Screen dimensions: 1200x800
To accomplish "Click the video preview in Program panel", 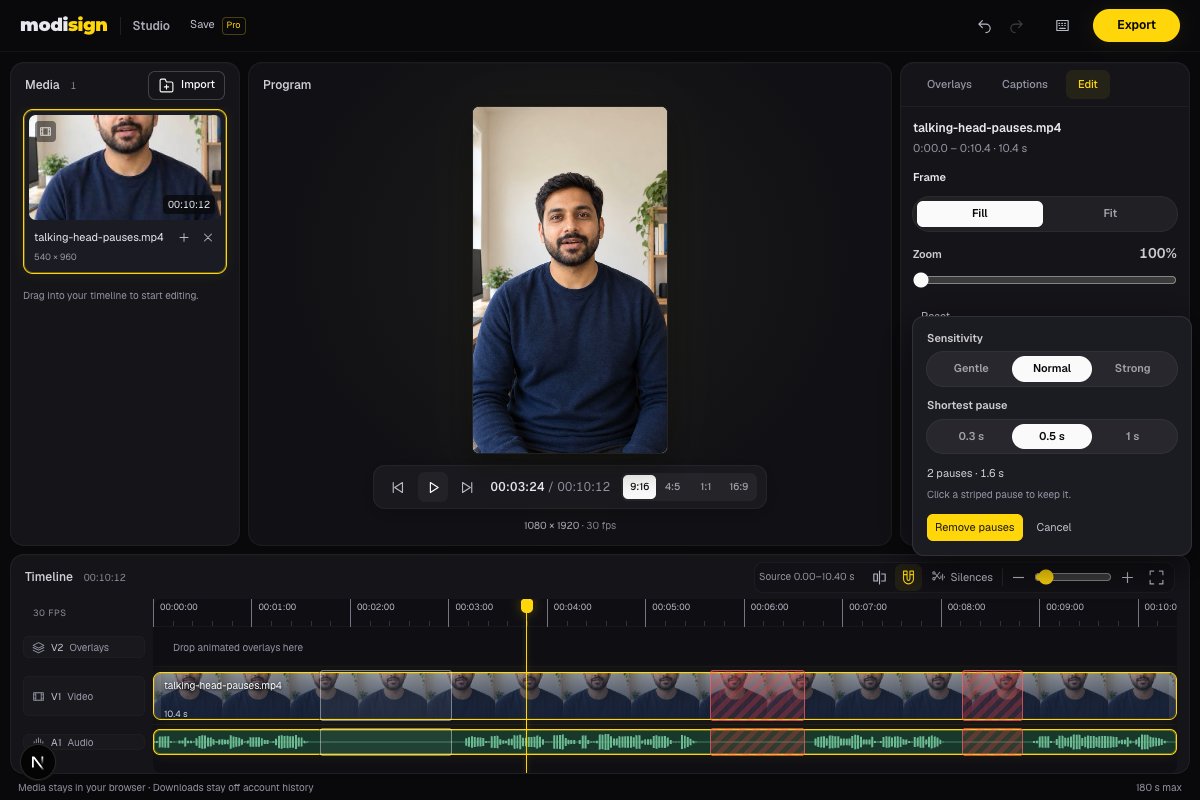I will click(x=570, y=280).
